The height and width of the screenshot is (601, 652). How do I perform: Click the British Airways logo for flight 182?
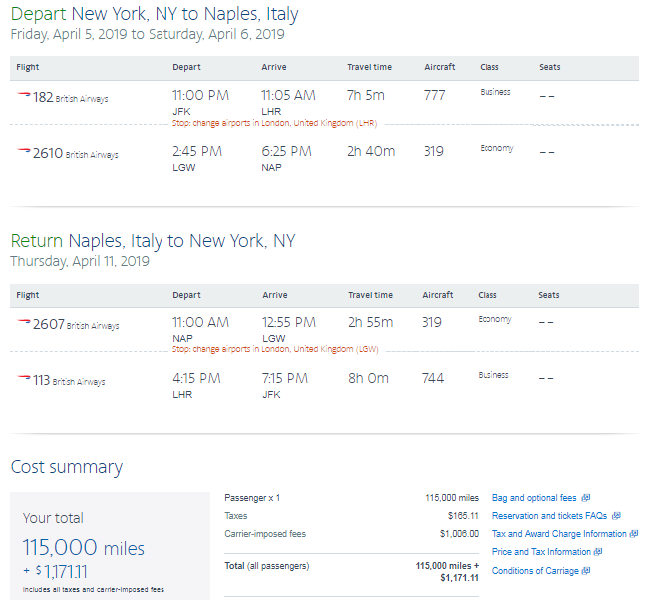point(24,97)
